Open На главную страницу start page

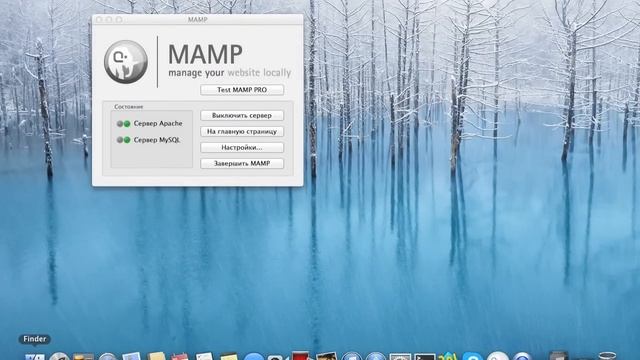(242, 131)
